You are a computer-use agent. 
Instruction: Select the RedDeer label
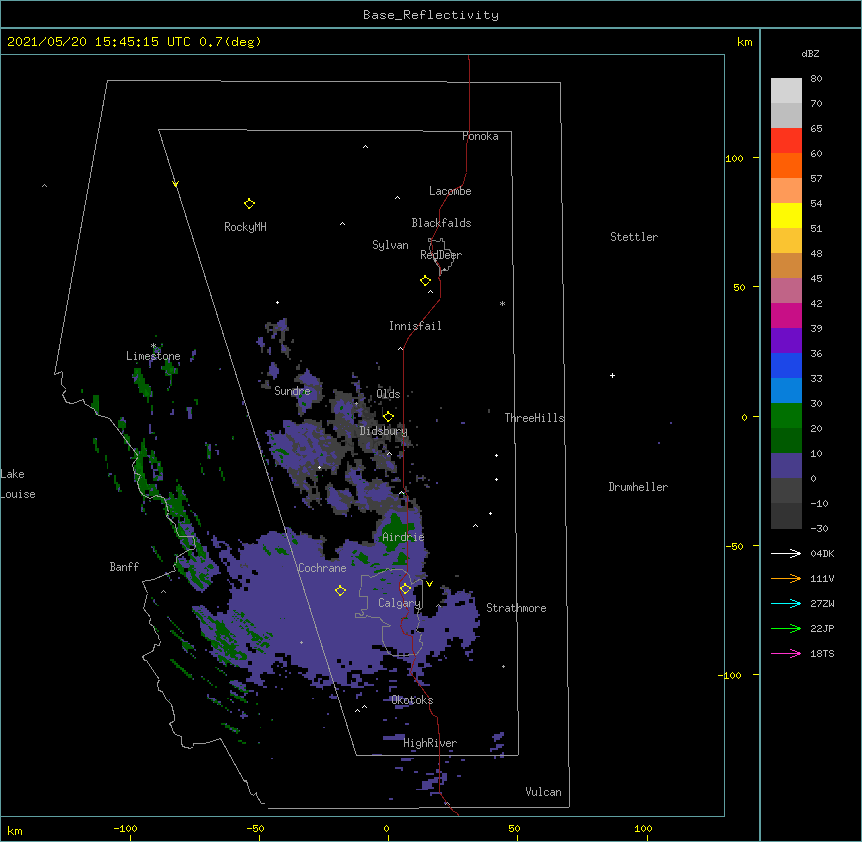(x=441, y=255)
